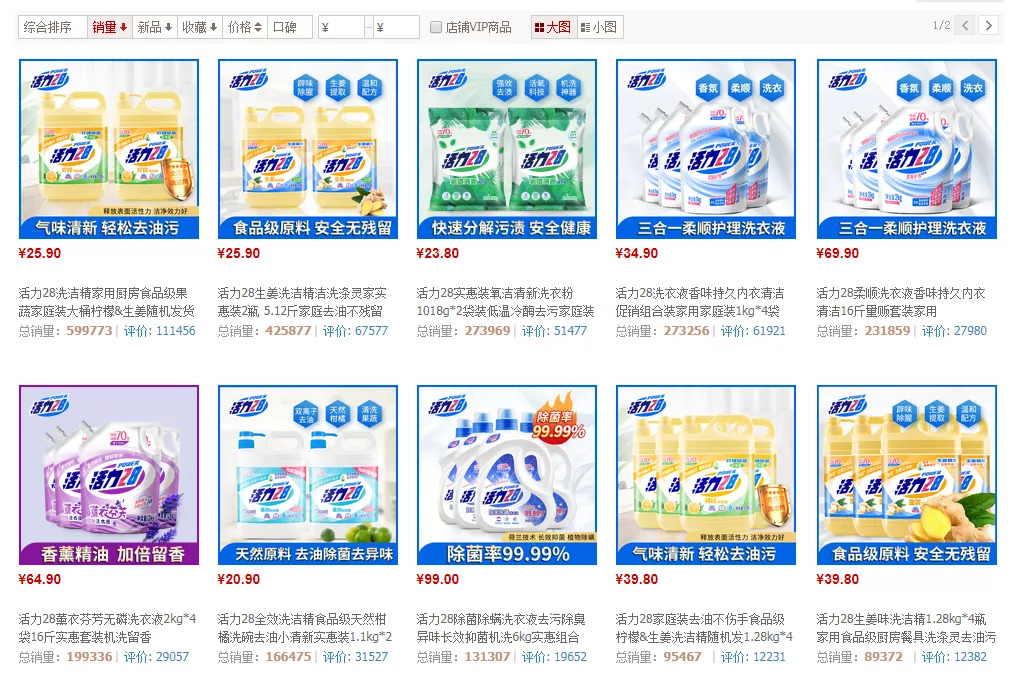Image resolution: width=1019 pixels, height=690 pixels.
Task: Sort by 新品 new arrivals
Action: [x=154, y=27]
